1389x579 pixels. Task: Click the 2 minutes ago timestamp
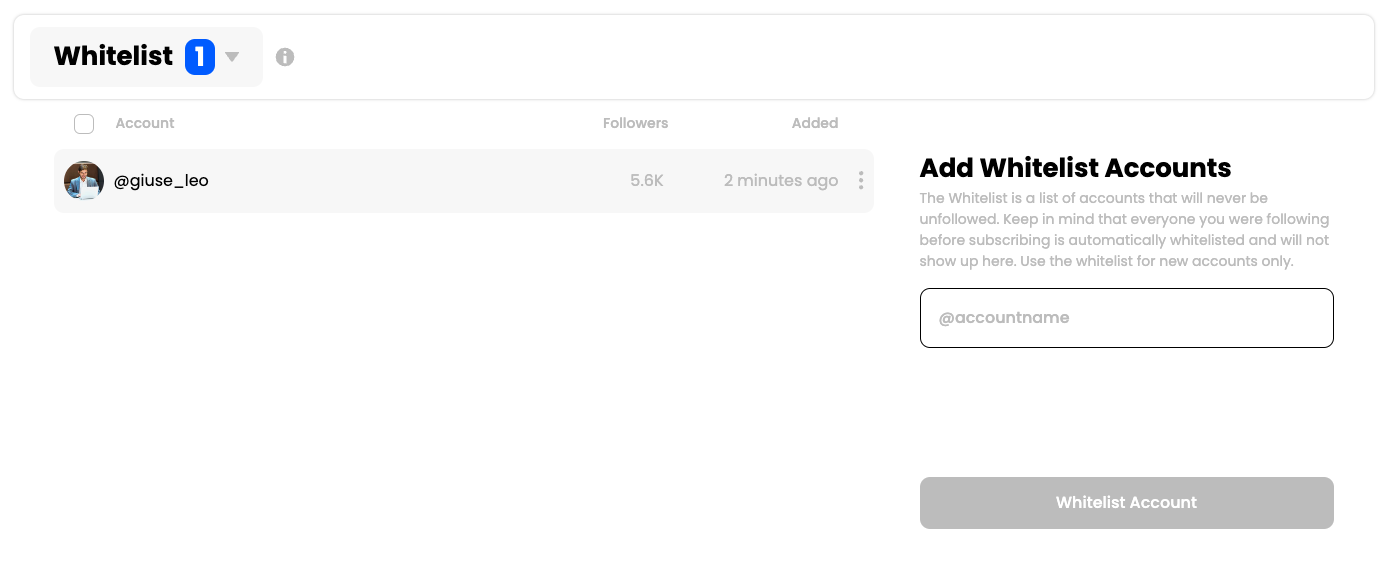[781, 180]
